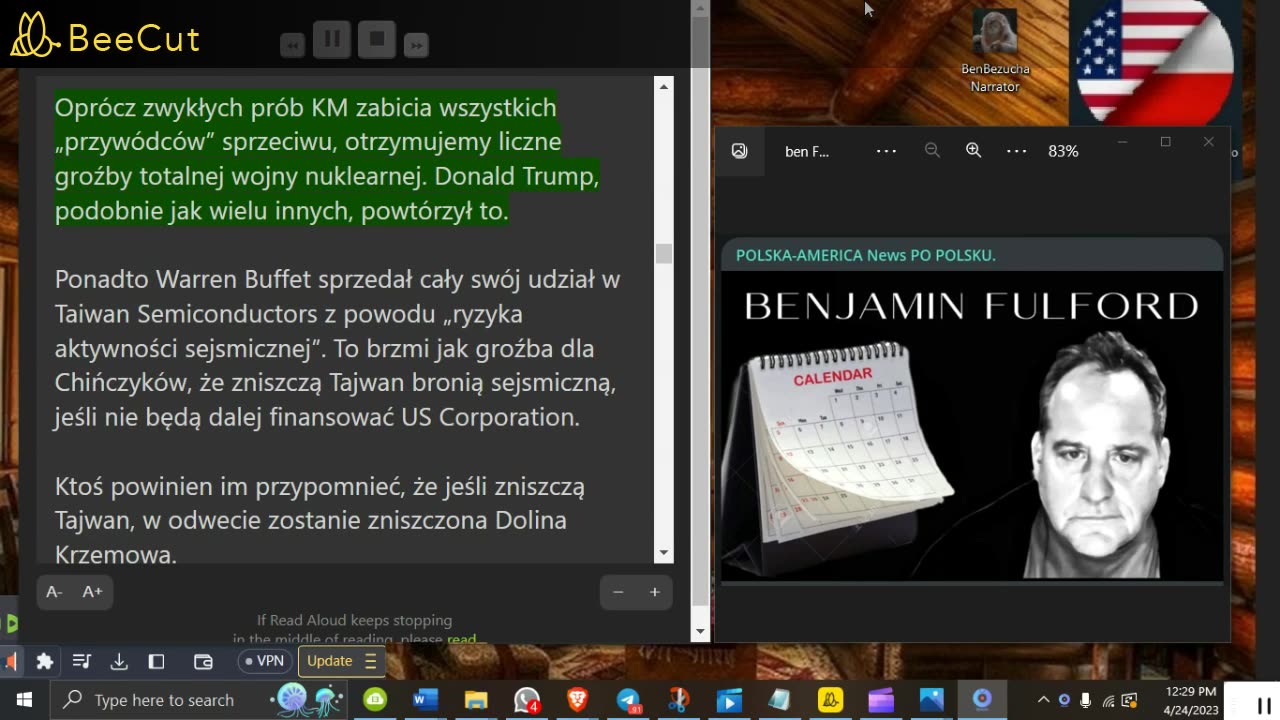The image size is (1280, 720).
Task: Decrease text size with the A- button
Action: click(55, 592)
